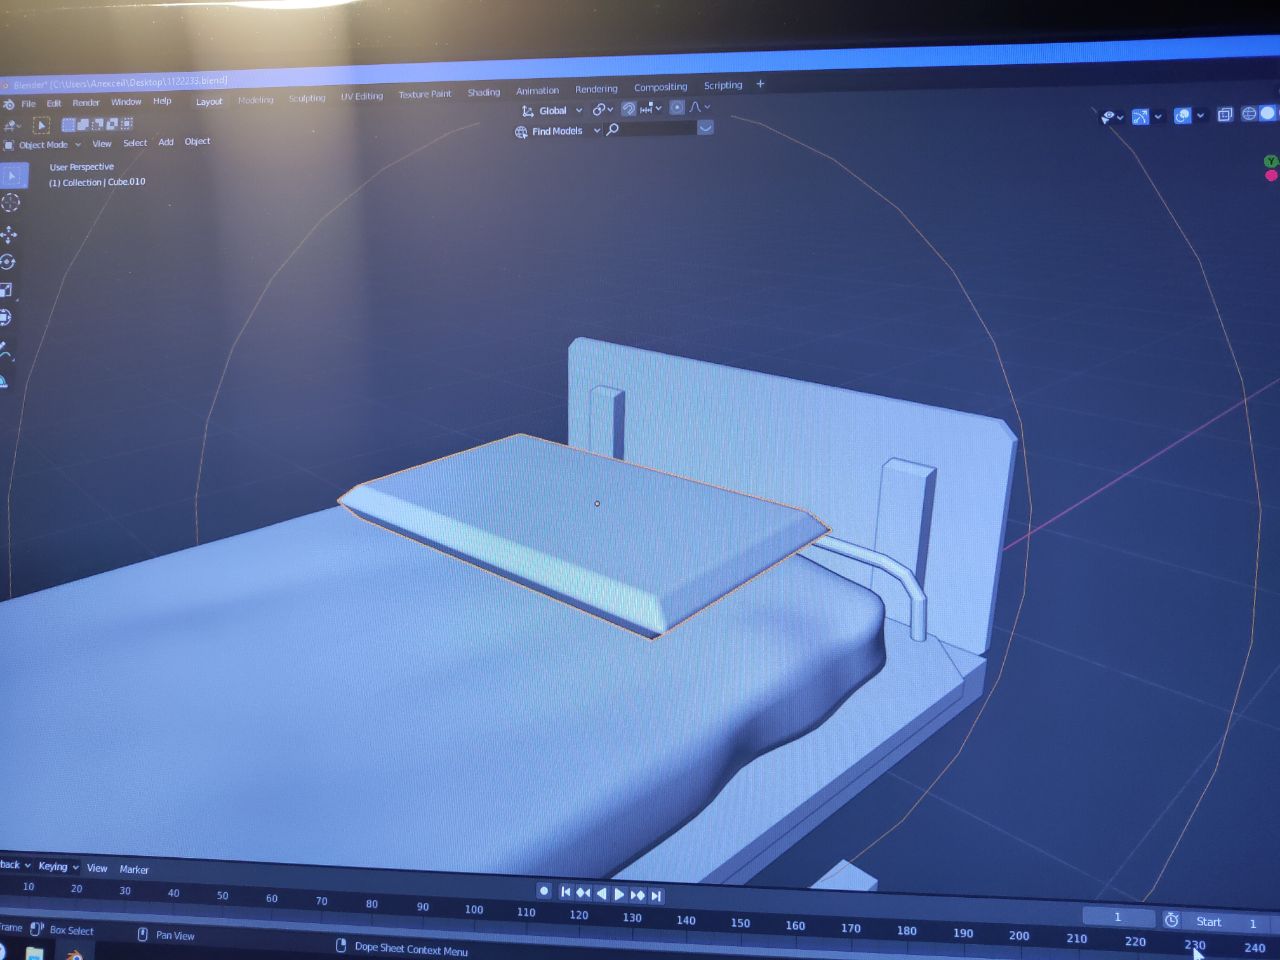Switch to wireframe viewport shading
Image resolution: width=1280 pixels, height=960 pixels.
tap(1249, 114)
